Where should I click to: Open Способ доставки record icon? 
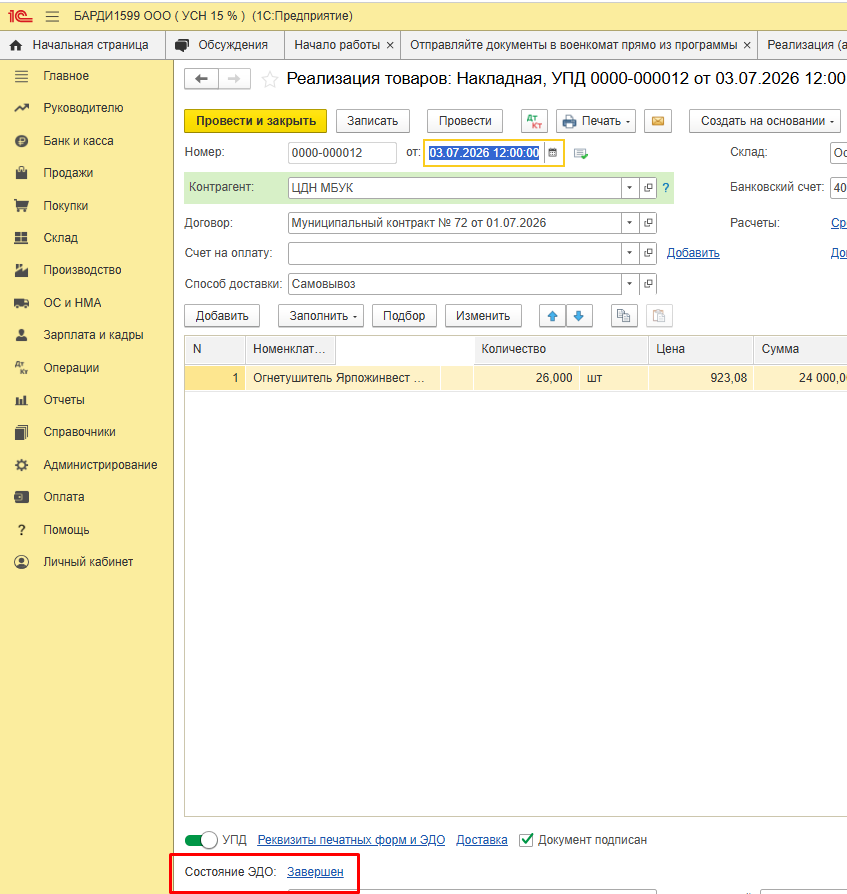[x=648, y=284]
